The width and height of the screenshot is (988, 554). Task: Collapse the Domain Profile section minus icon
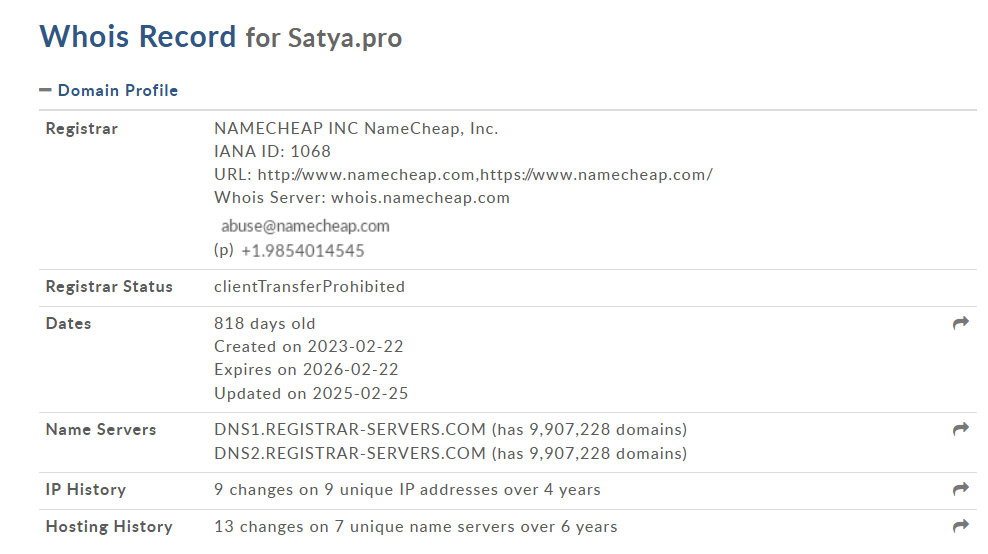click(x=45, y=90)
